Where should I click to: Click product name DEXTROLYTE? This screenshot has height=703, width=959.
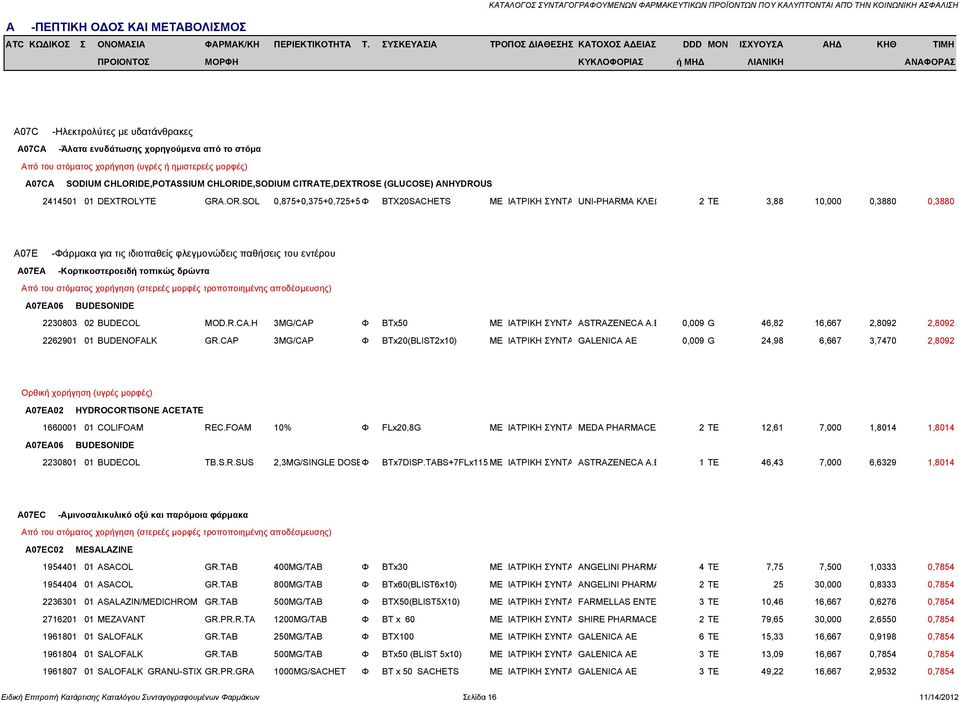click(127, 201)
